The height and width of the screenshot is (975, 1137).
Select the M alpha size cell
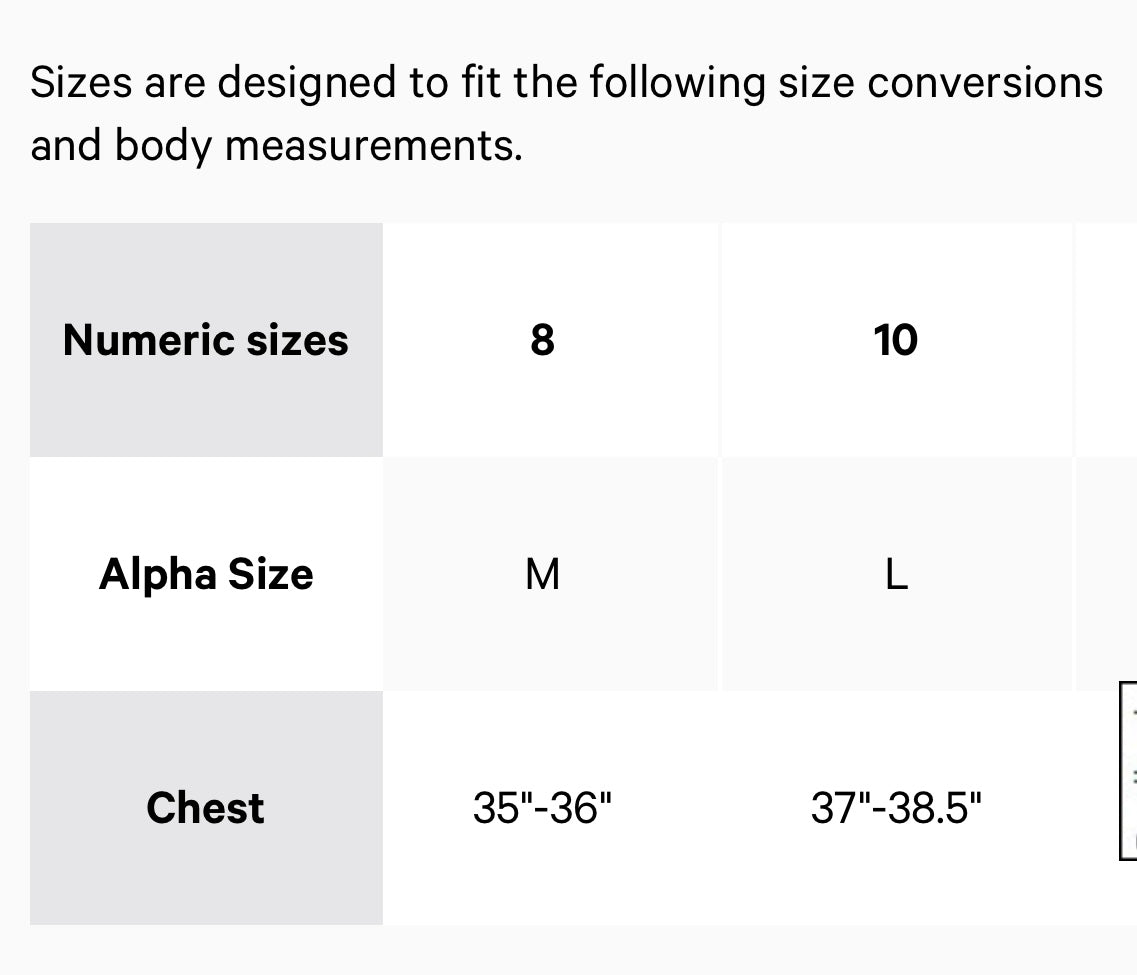(542, 574)
